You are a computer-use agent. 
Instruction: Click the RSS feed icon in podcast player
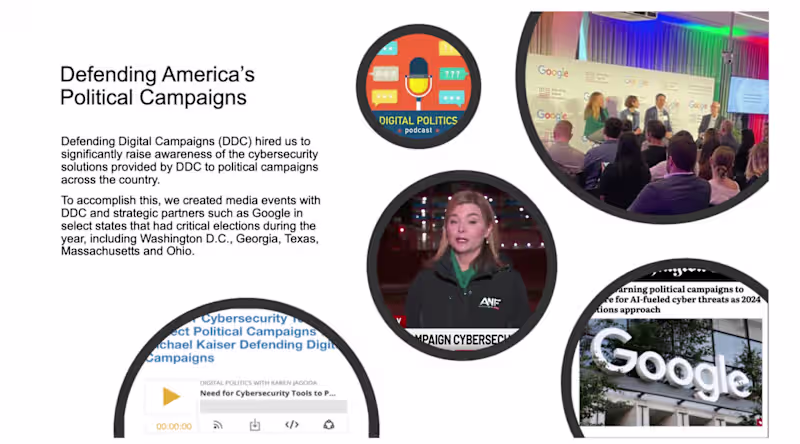(218, 425)
